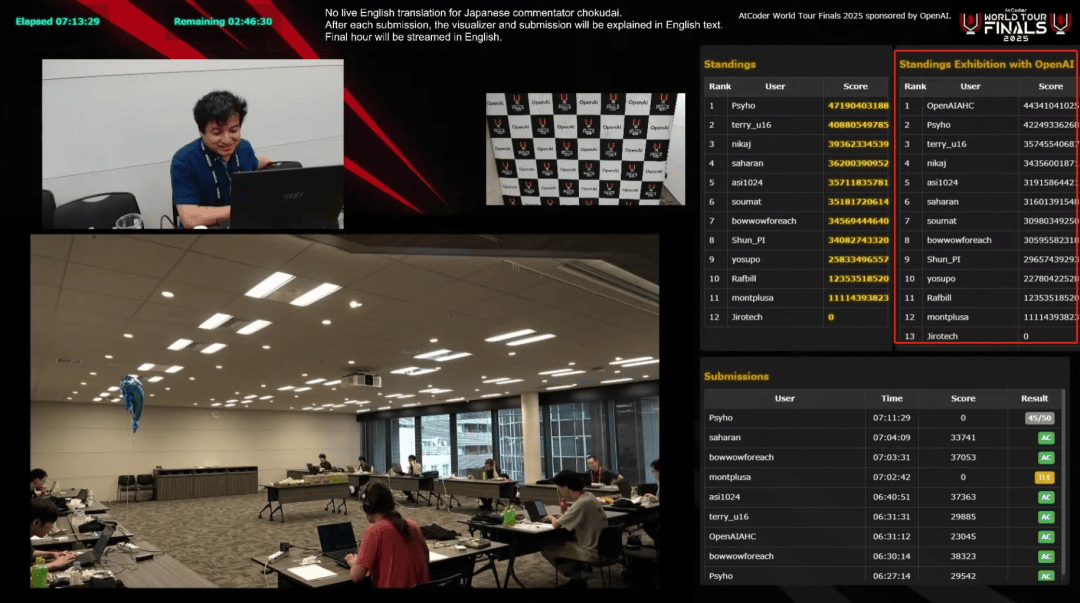Click the AC badge on terry_u16's 06:31:31 submission
This screenshot has width=1080, height=603.
point(1046,517)
